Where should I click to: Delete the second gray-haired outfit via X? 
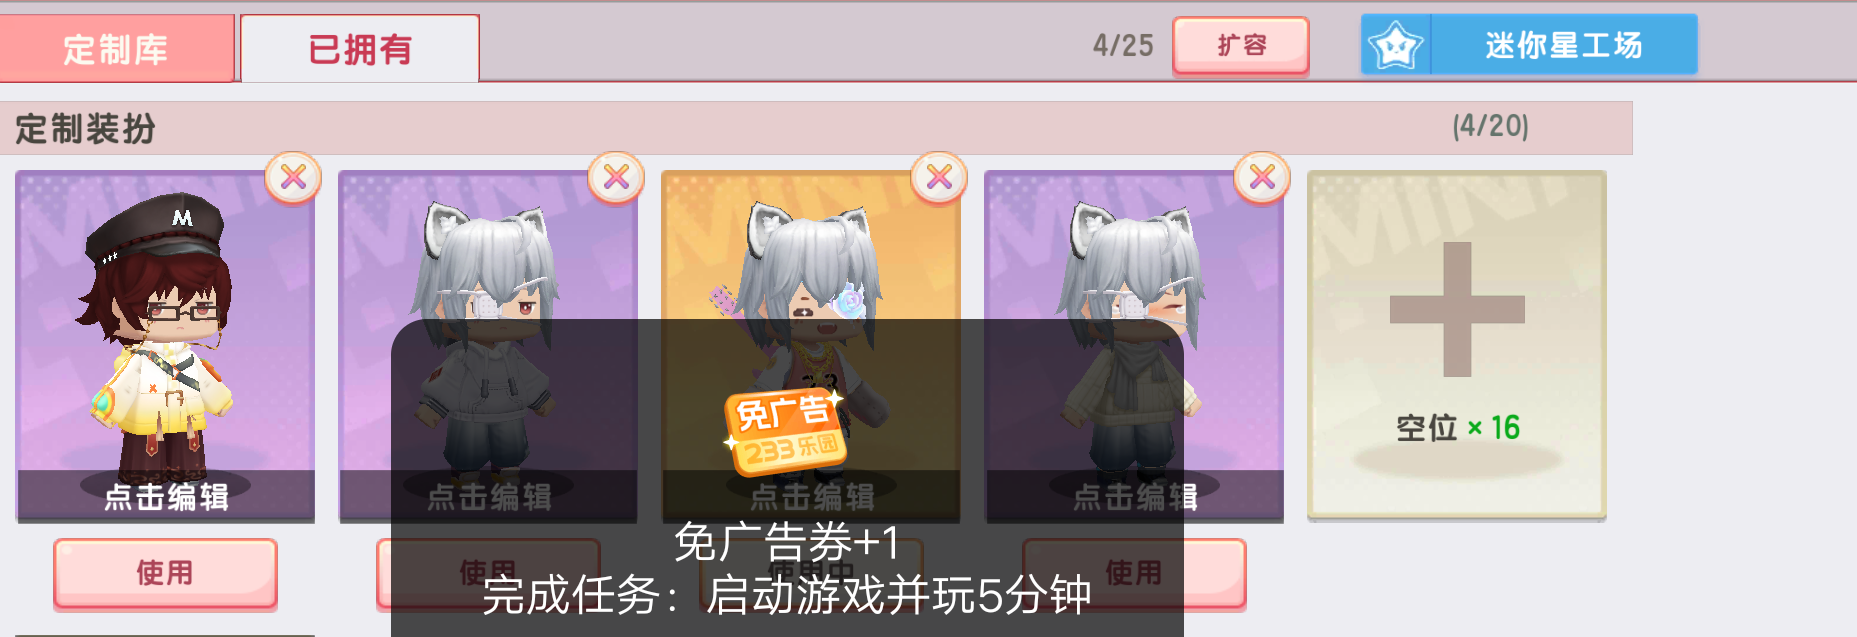point(616,178)
